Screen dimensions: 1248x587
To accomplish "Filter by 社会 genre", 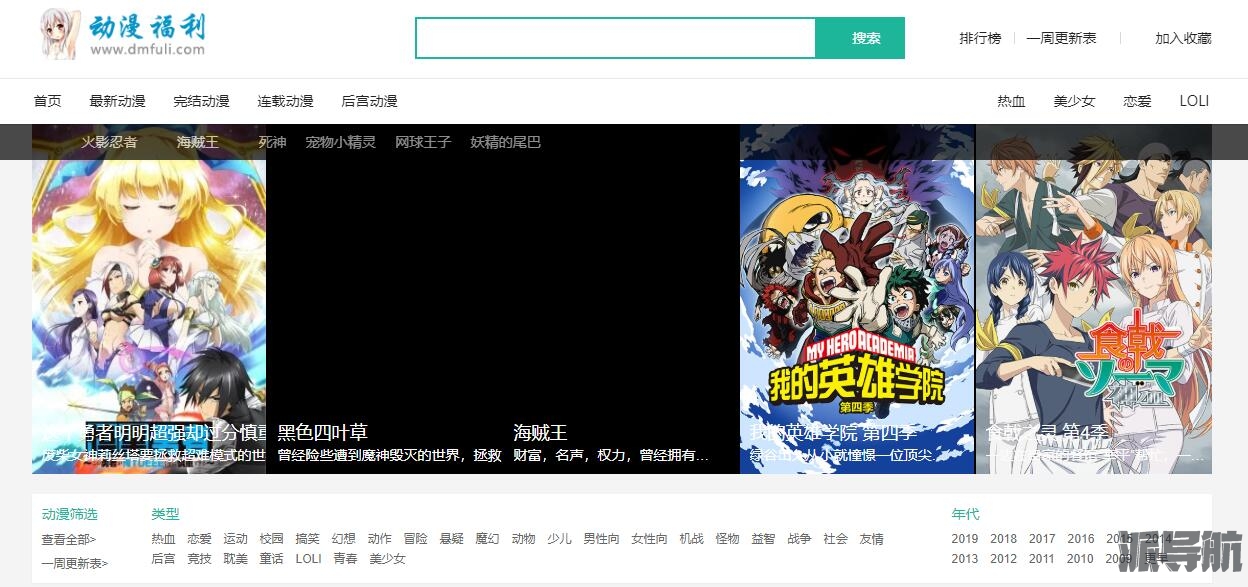I will click(x=835, y=539).
